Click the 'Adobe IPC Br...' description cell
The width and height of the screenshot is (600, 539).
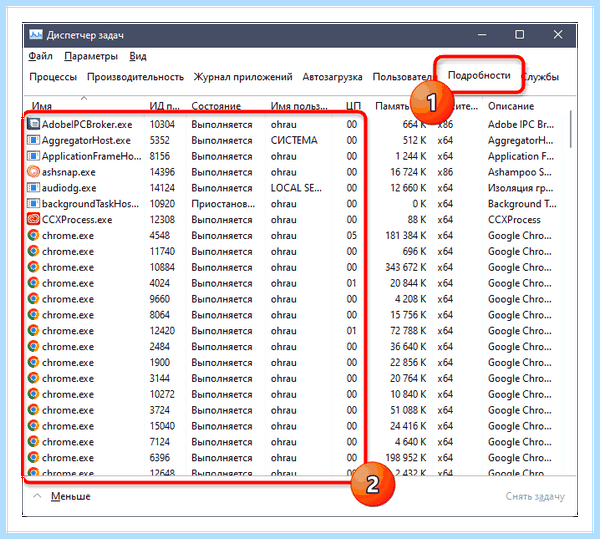[521, 124]
